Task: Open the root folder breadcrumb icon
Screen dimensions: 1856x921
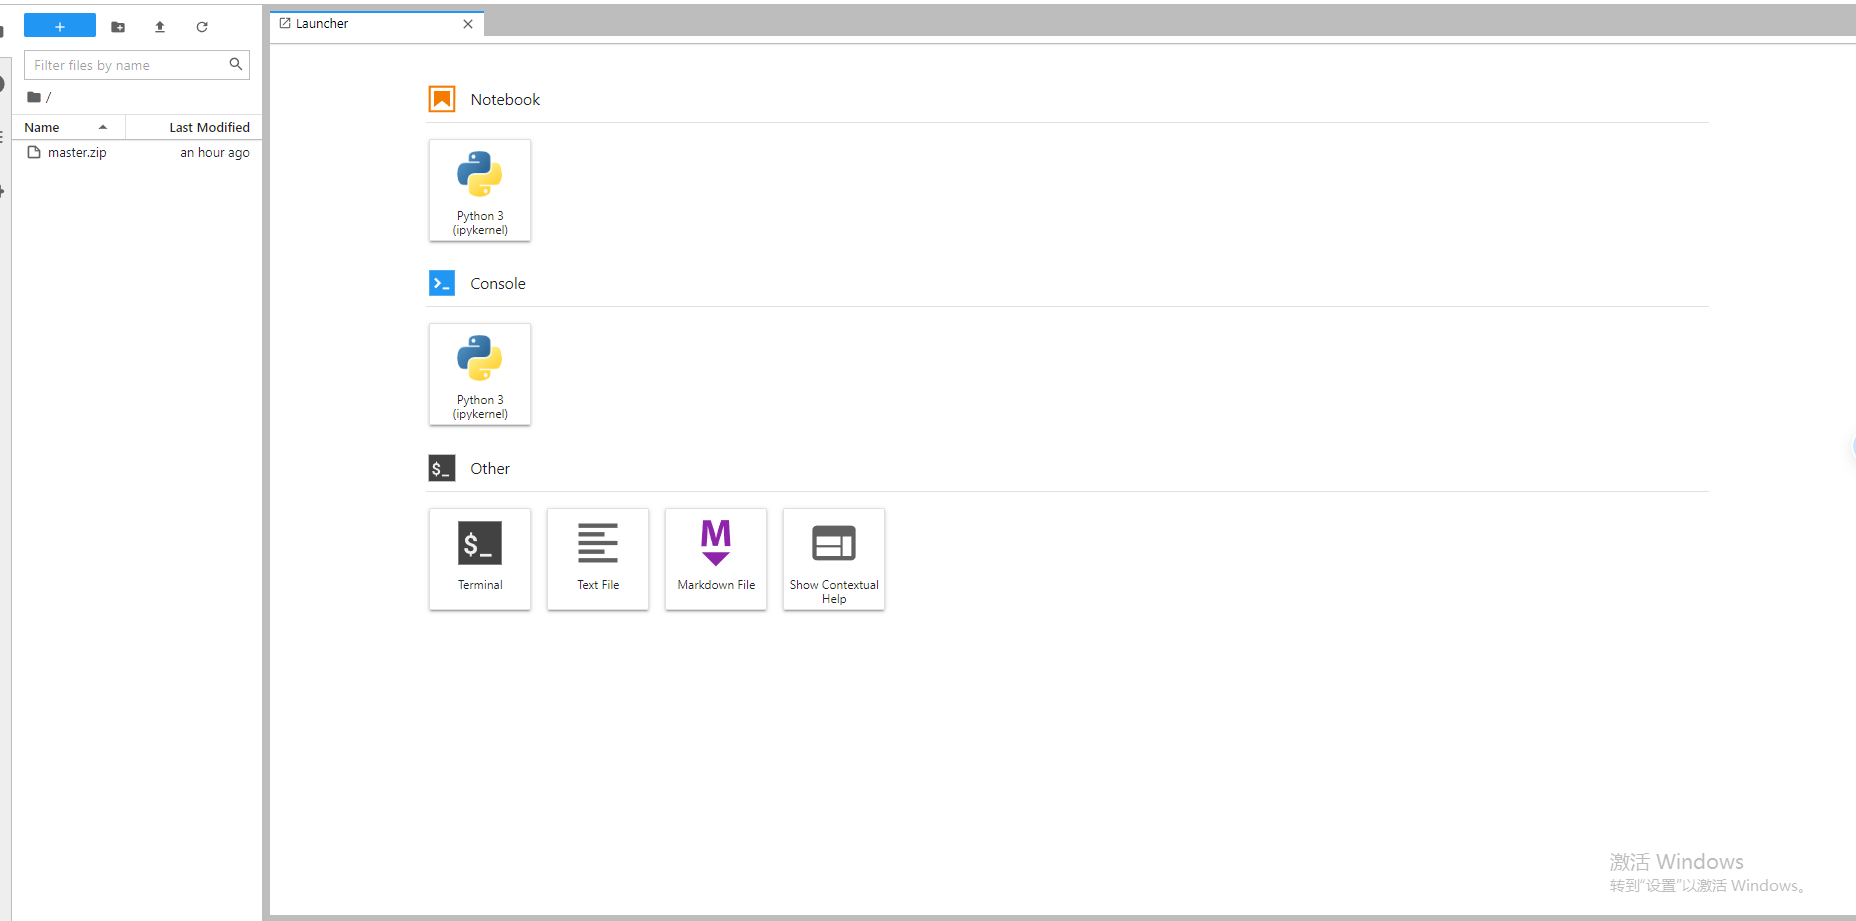Action: click(x=34, y=97)
